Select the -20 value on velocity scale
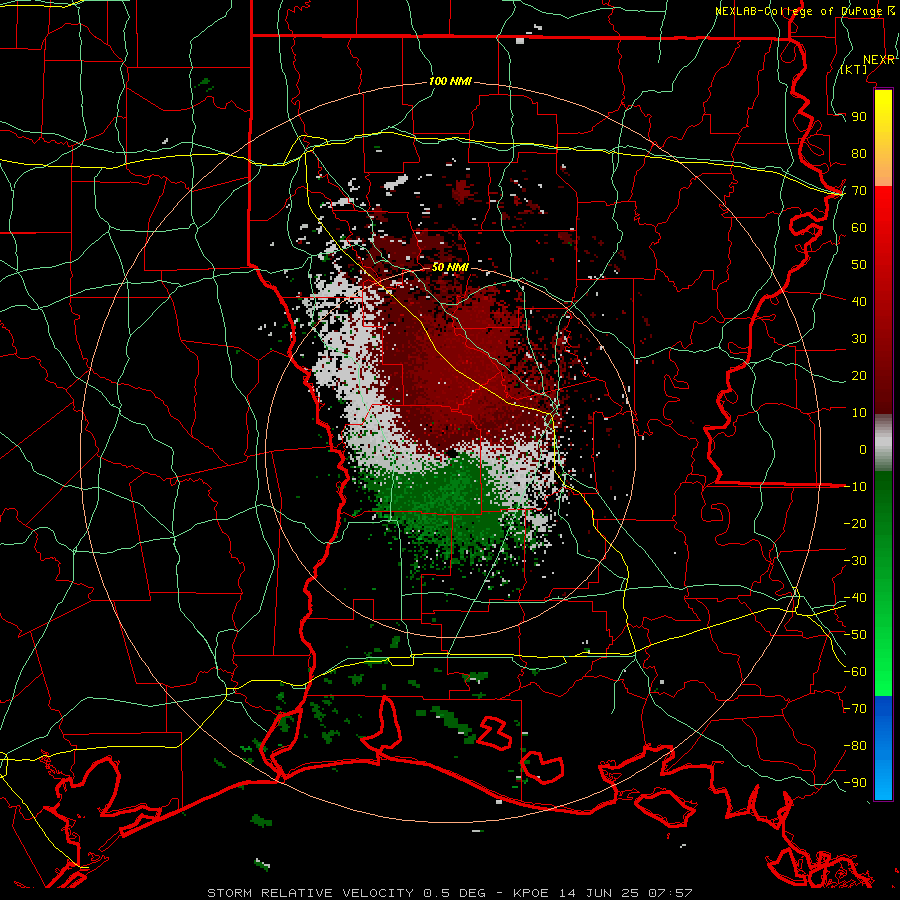Screen dimensions: 900x900 (855, 523)
